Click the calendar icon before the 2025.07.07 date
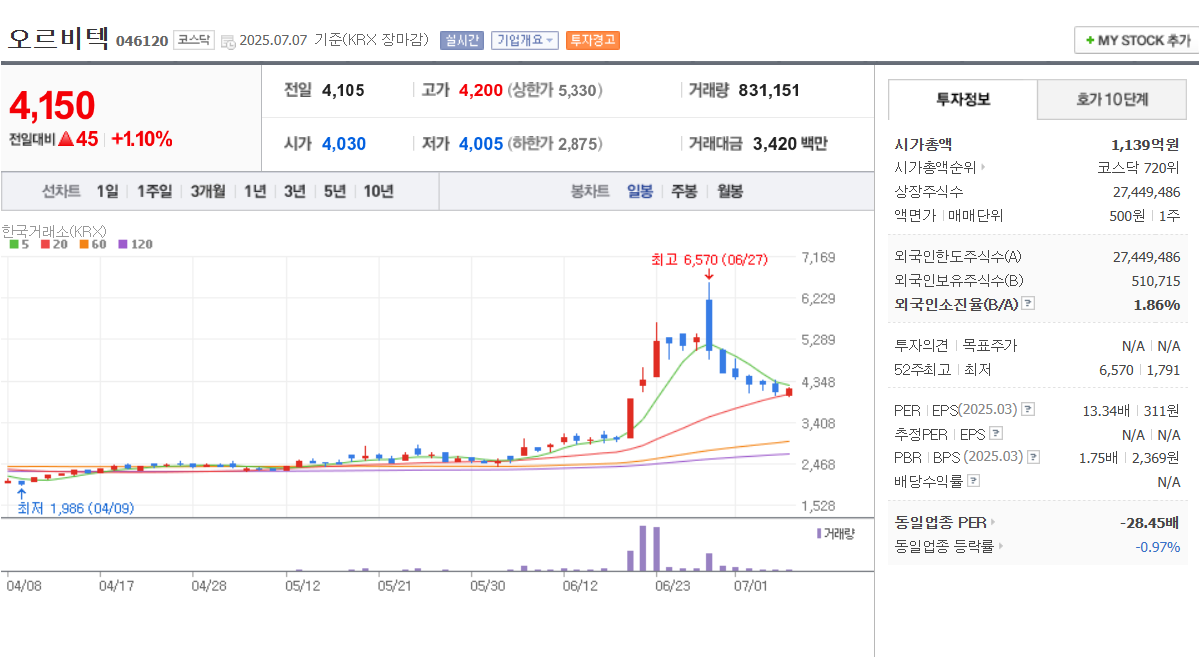The width and height of the screenshot is (1199, 657). pyautogui.click(x=228, y=41)
